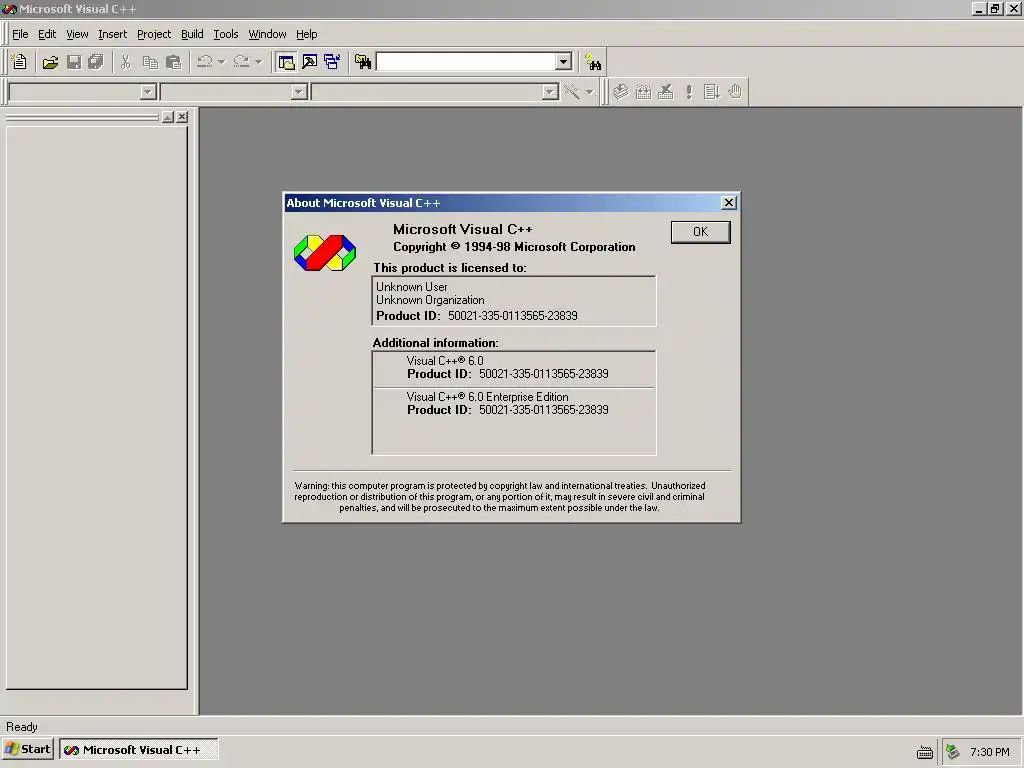Click the Cut scissors icon
Viewport: 1024px width, 768px height.
[x=125, y=62]
